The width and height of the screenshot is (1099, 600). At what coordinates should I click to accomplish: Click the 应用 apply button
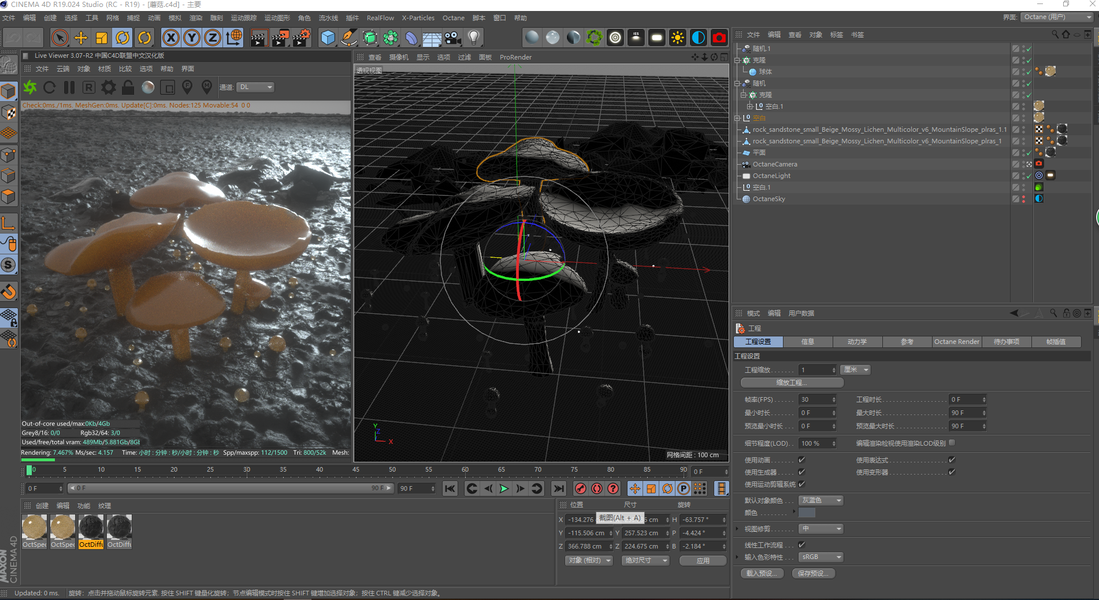click(703, 561)
